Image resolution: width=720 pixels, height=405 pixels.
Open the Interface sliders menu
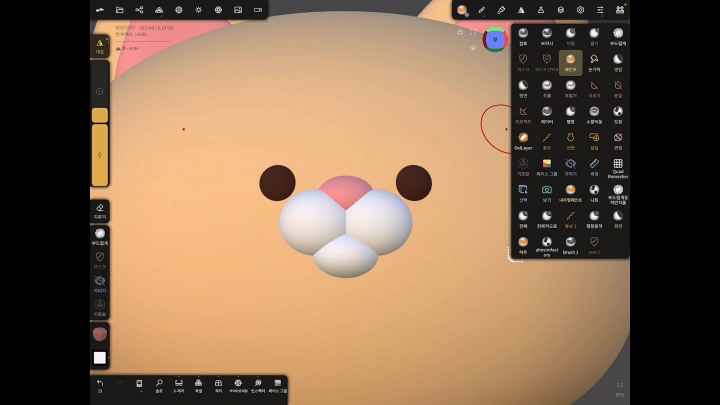(600, 10)
